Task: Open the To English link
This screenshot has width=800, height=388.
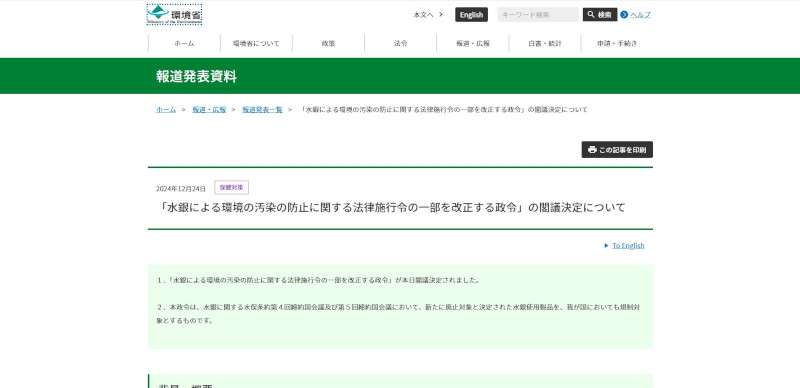Action: click(628, 246)
